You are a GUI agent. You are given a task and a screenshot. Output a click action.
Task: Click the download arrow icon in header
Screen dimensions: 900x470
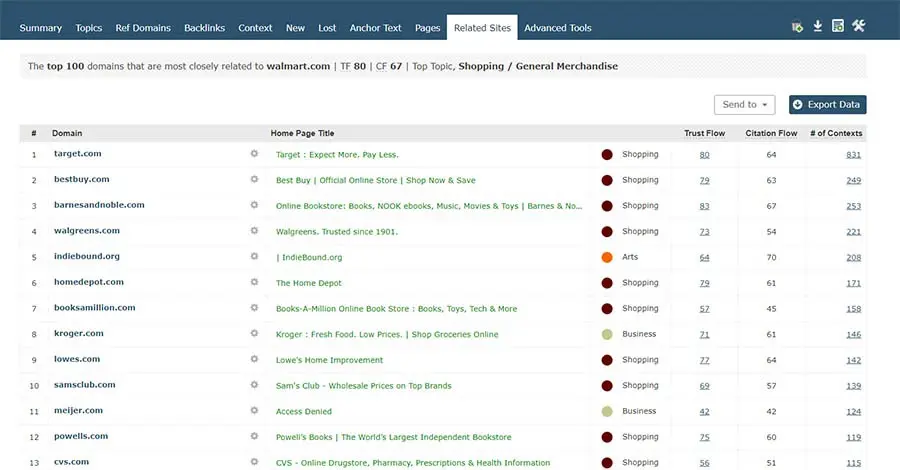[x=817, y=26]
